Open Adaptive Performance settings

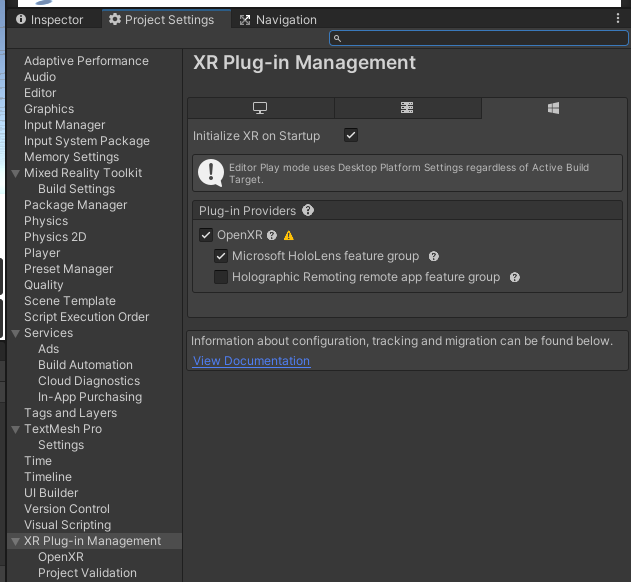click(x=86, y=61)
